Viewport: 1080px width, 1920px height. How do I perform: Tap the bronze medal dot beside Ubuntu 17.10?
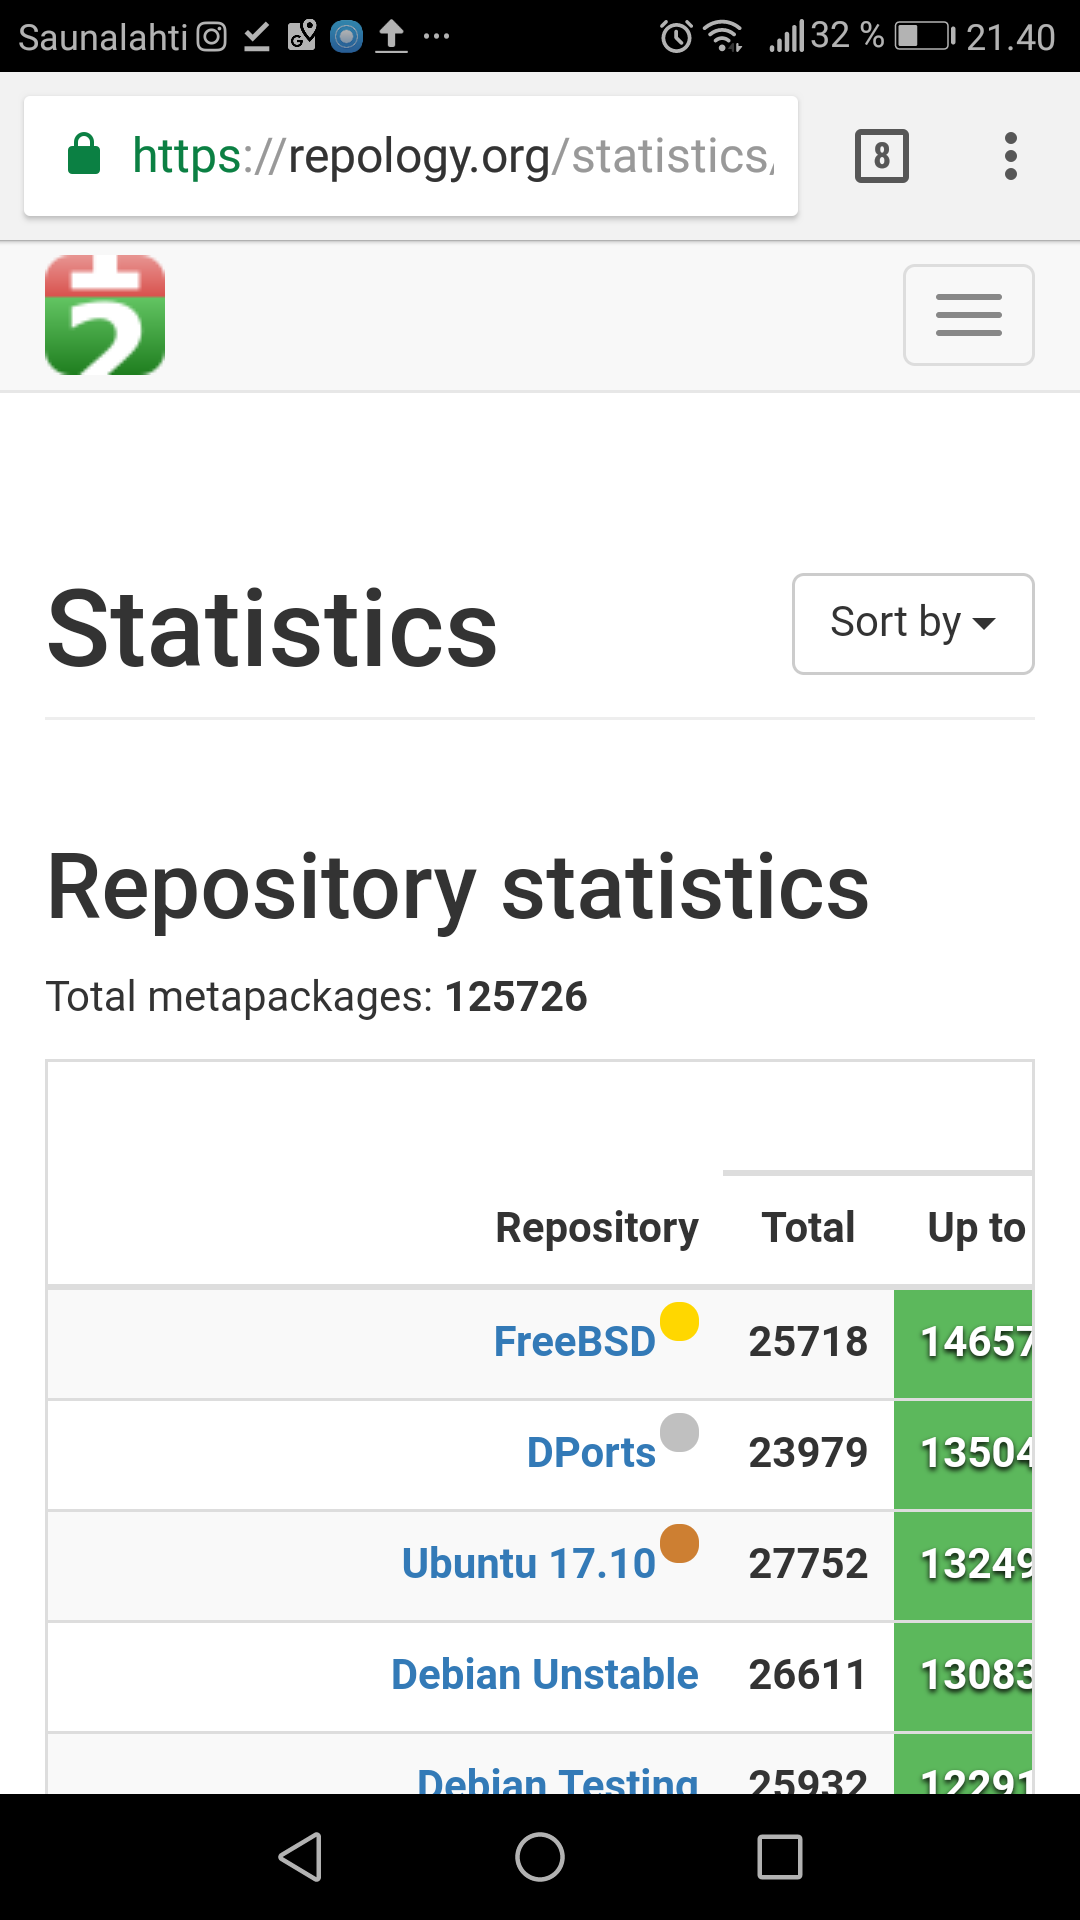click(679, 1543)
